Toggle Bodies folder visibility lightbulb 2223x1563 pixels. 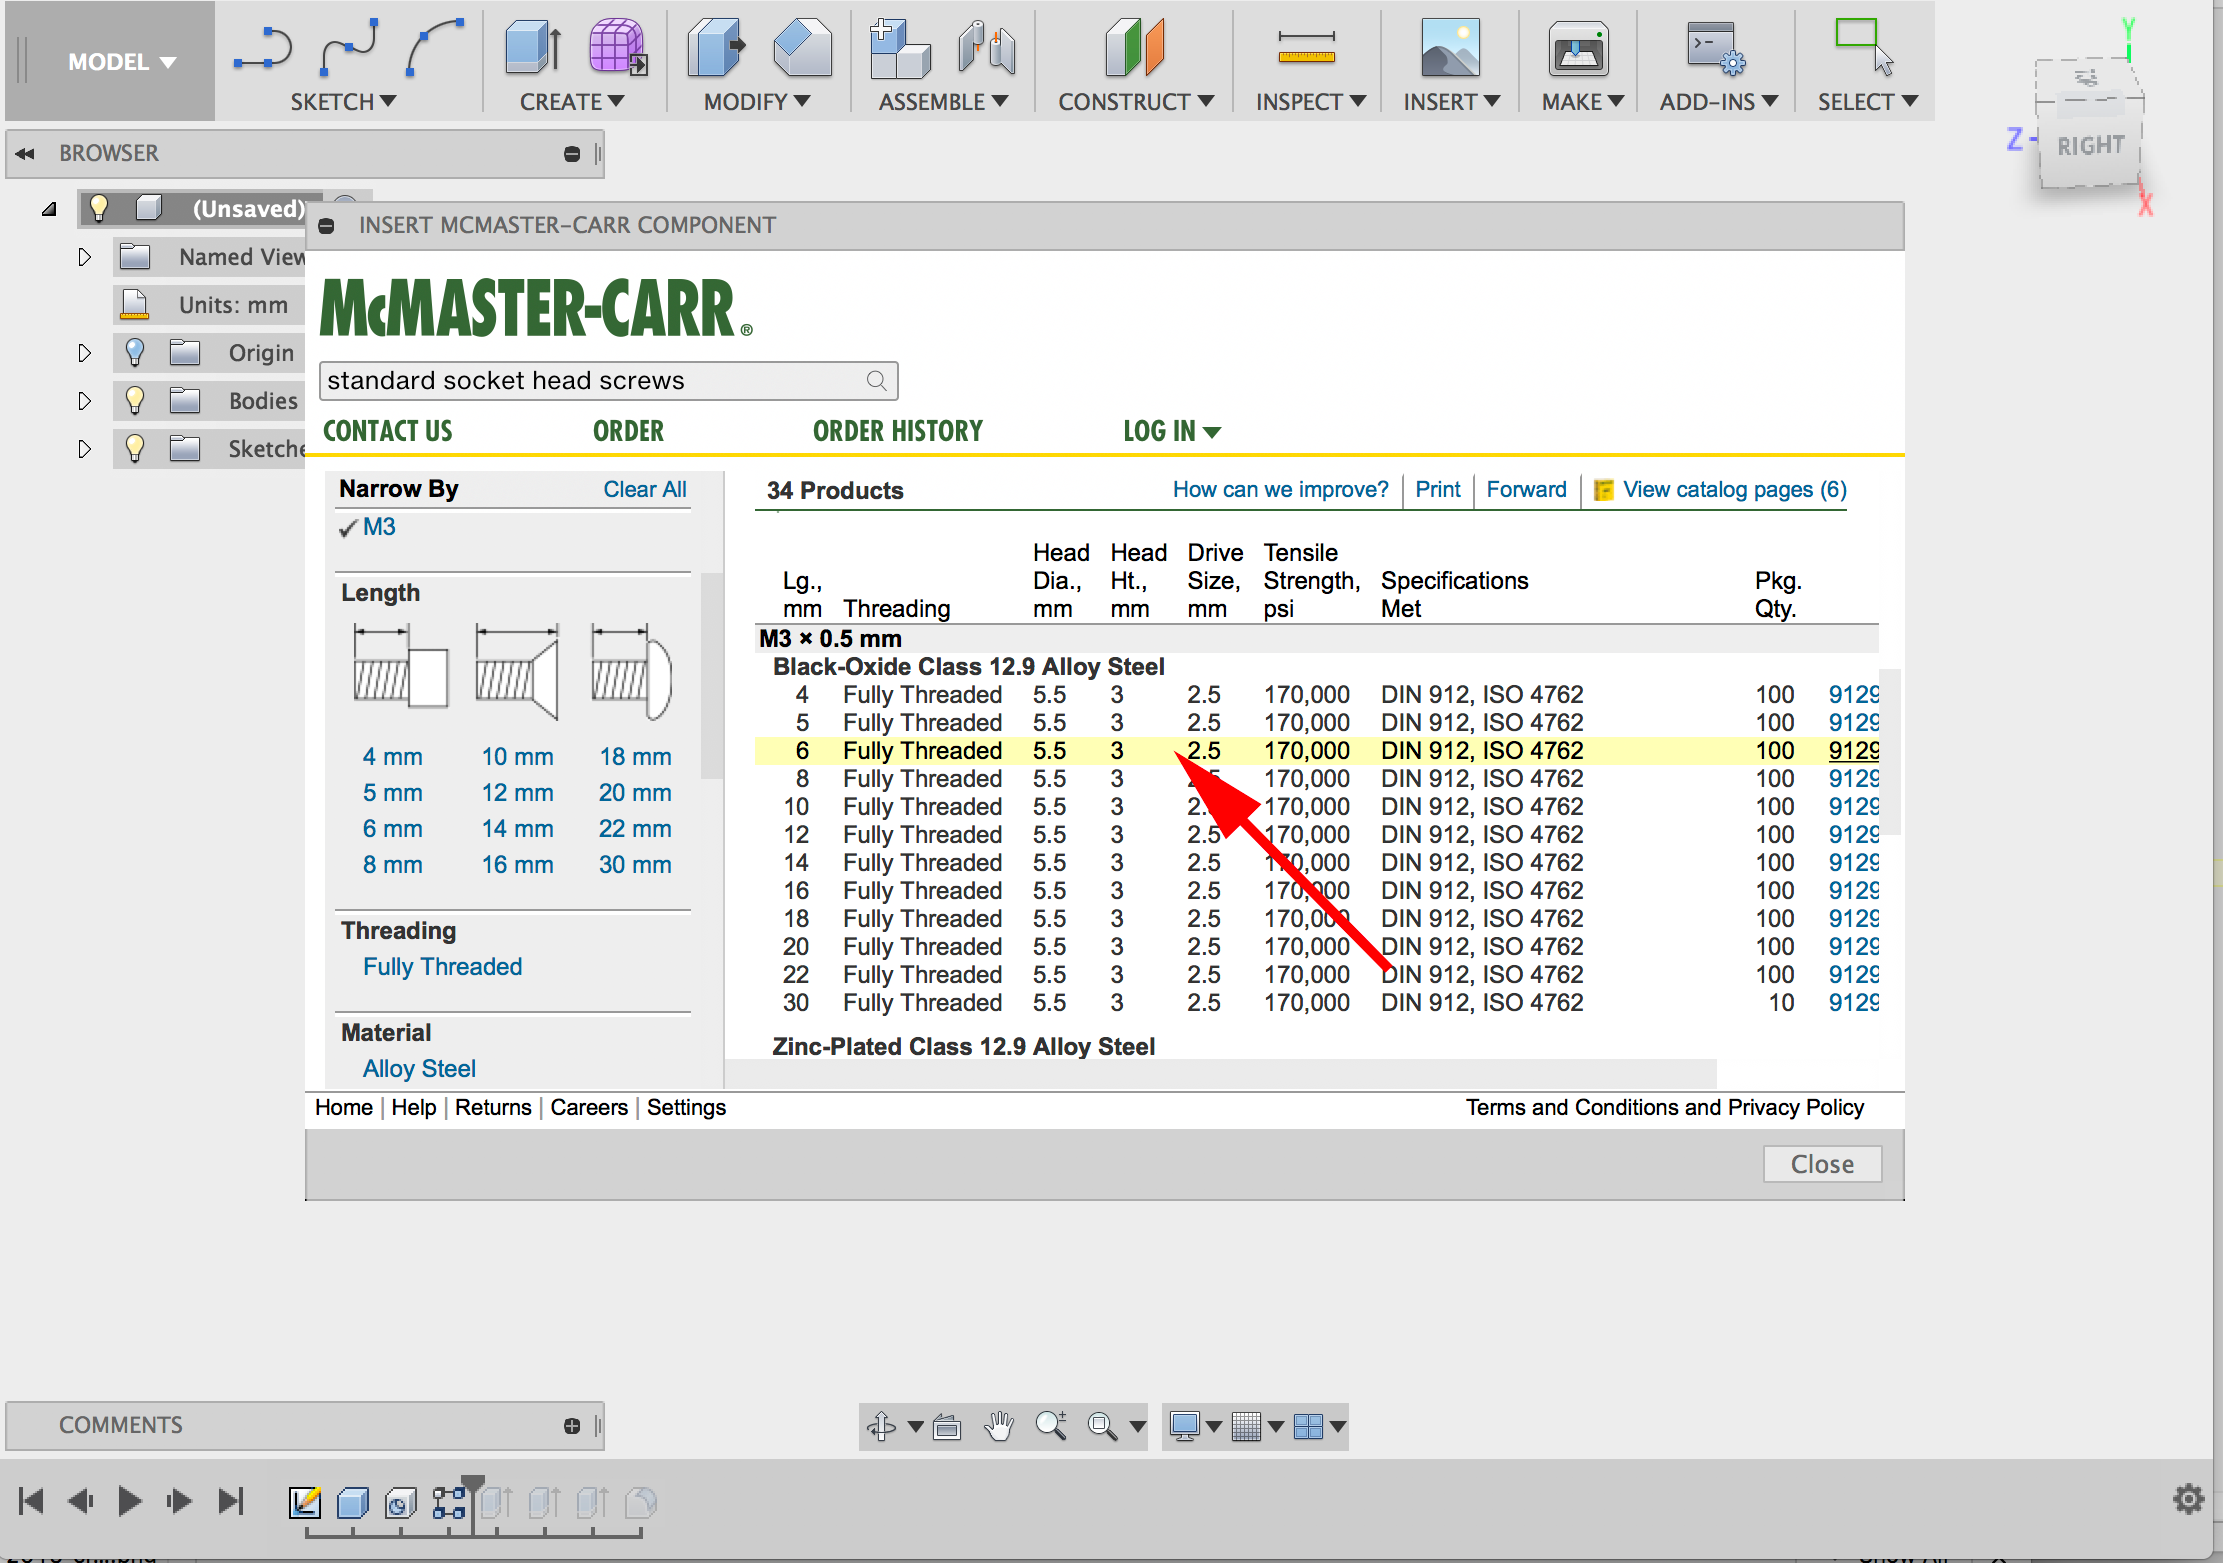(134, 400)
